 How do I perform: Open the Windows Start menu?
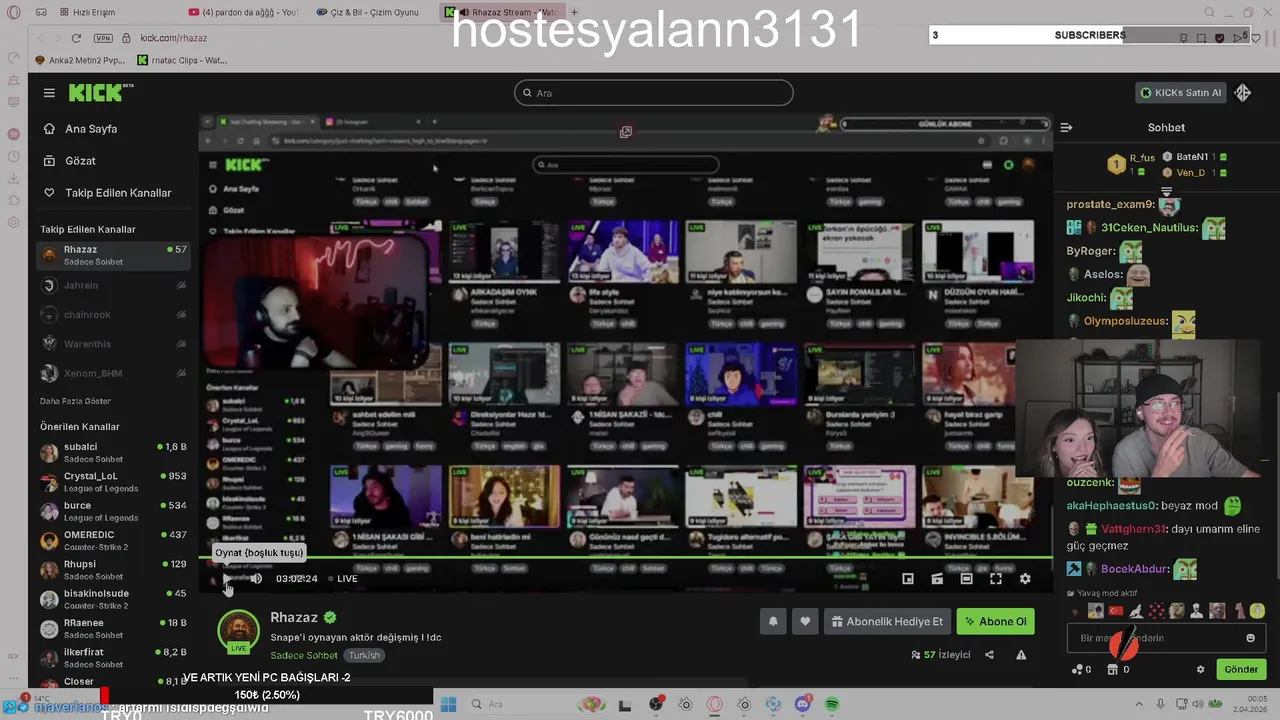pyautogui.click(x=448, y=705)
